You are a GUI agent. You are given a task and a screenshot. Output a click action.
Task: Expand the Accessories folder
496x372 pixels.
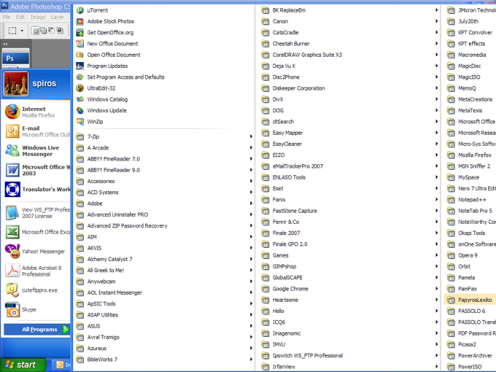click(163, 181)
